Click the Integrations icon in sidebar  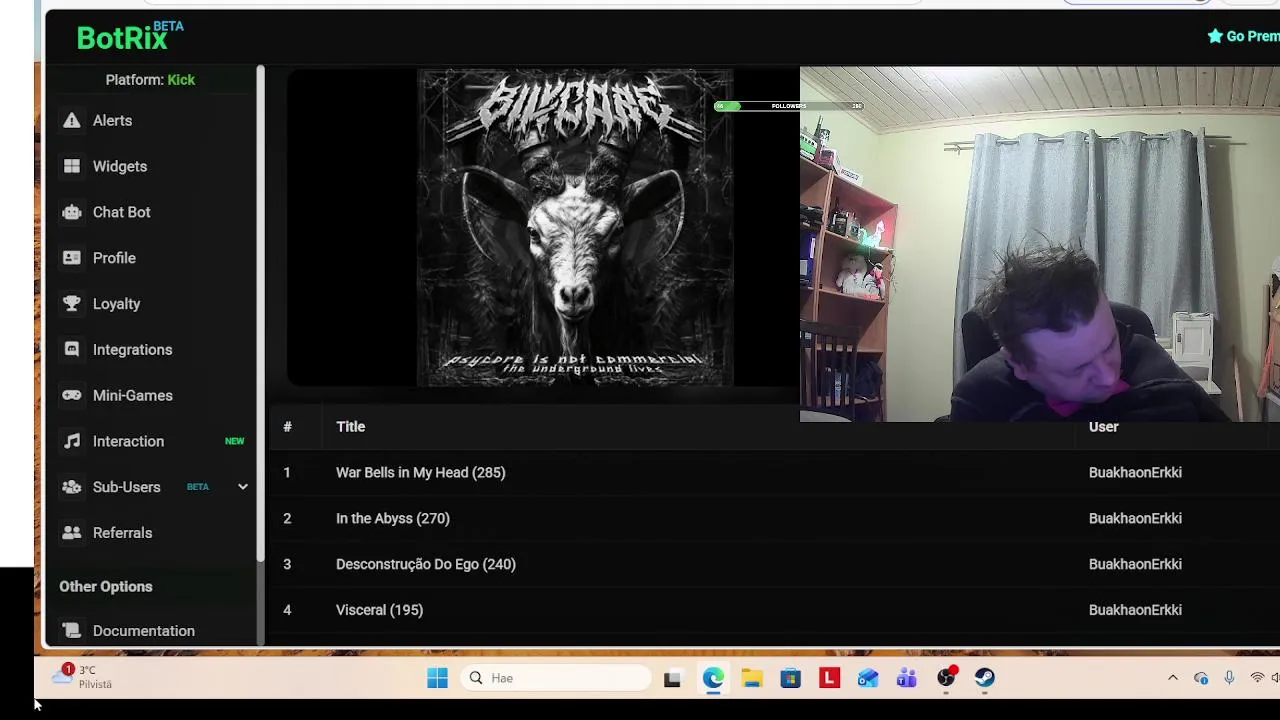[x=71, y=350]
